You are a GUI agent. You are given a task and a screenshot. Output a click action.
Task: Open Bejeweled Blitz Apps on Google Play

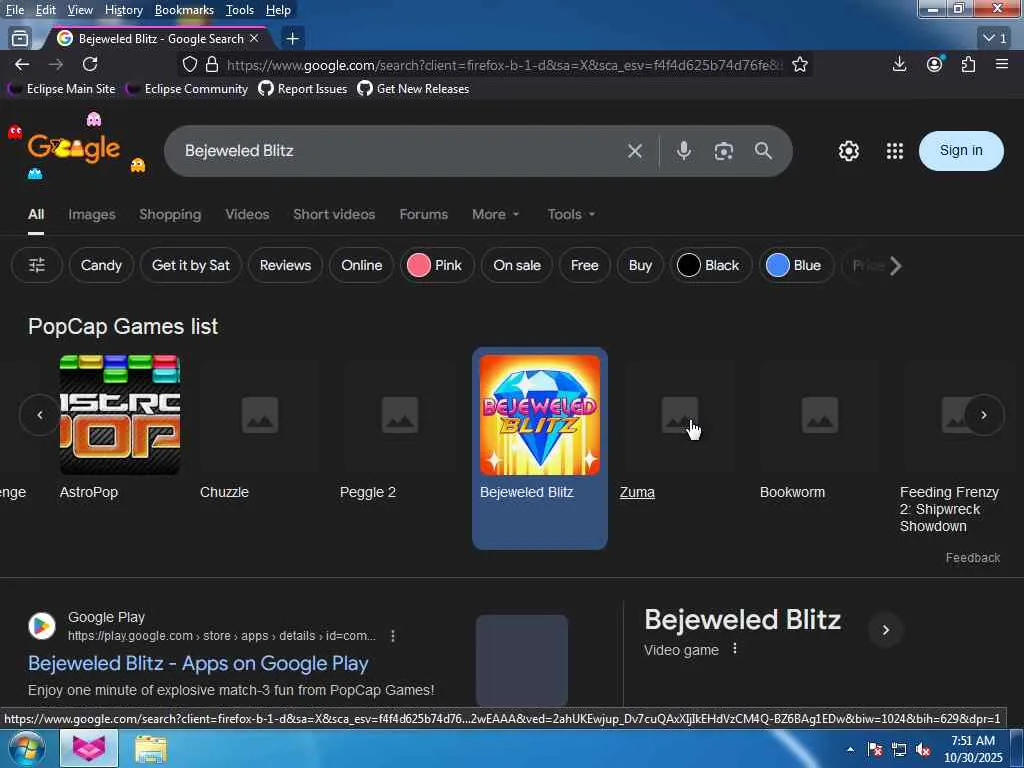(198, 664)
